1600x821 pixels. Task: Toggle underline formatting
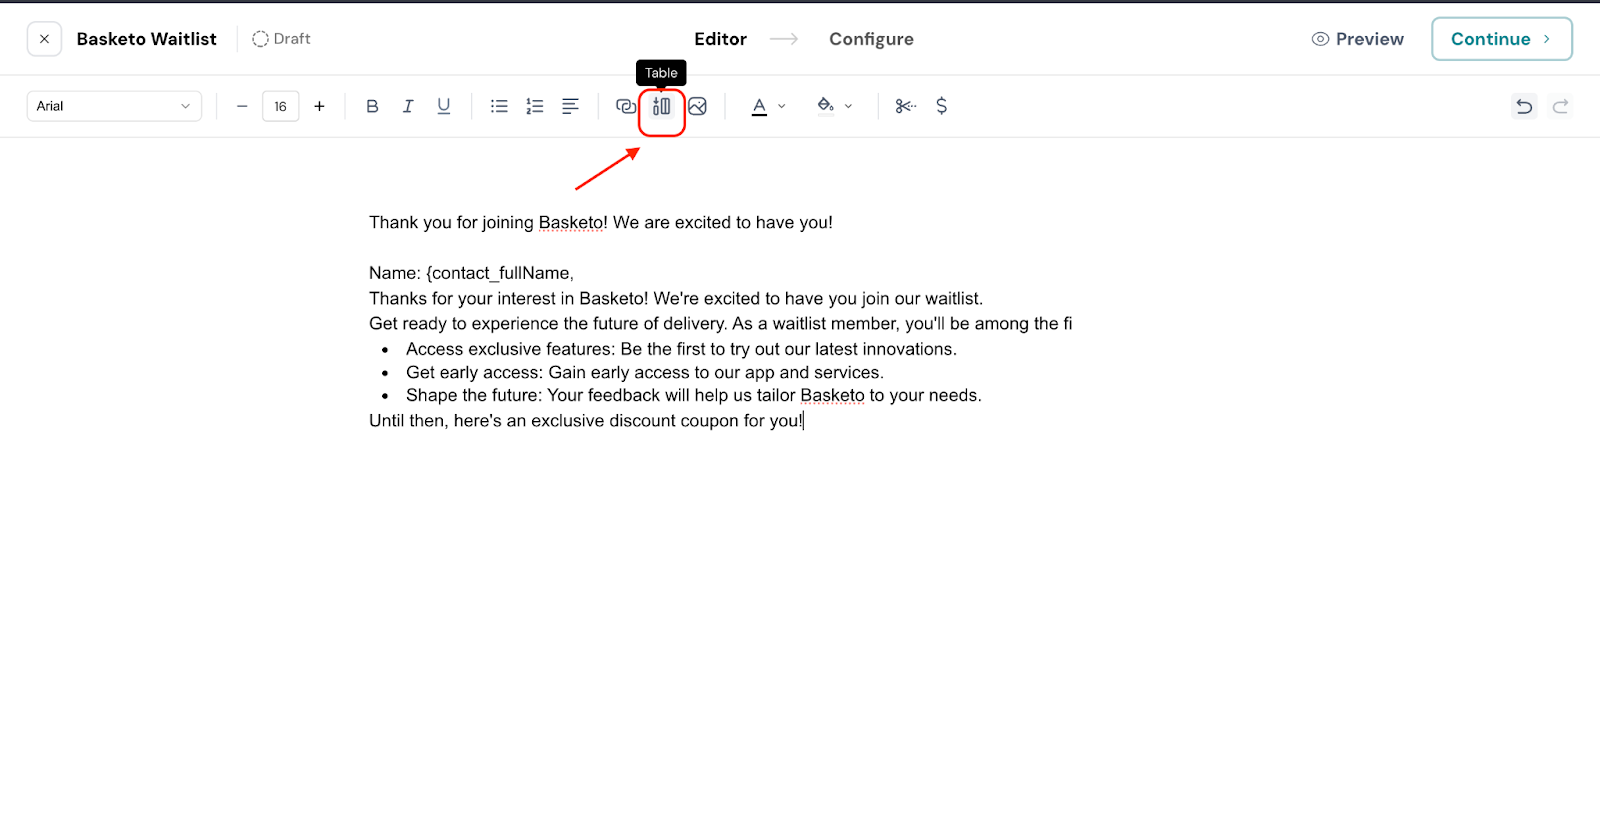[444, 106]
